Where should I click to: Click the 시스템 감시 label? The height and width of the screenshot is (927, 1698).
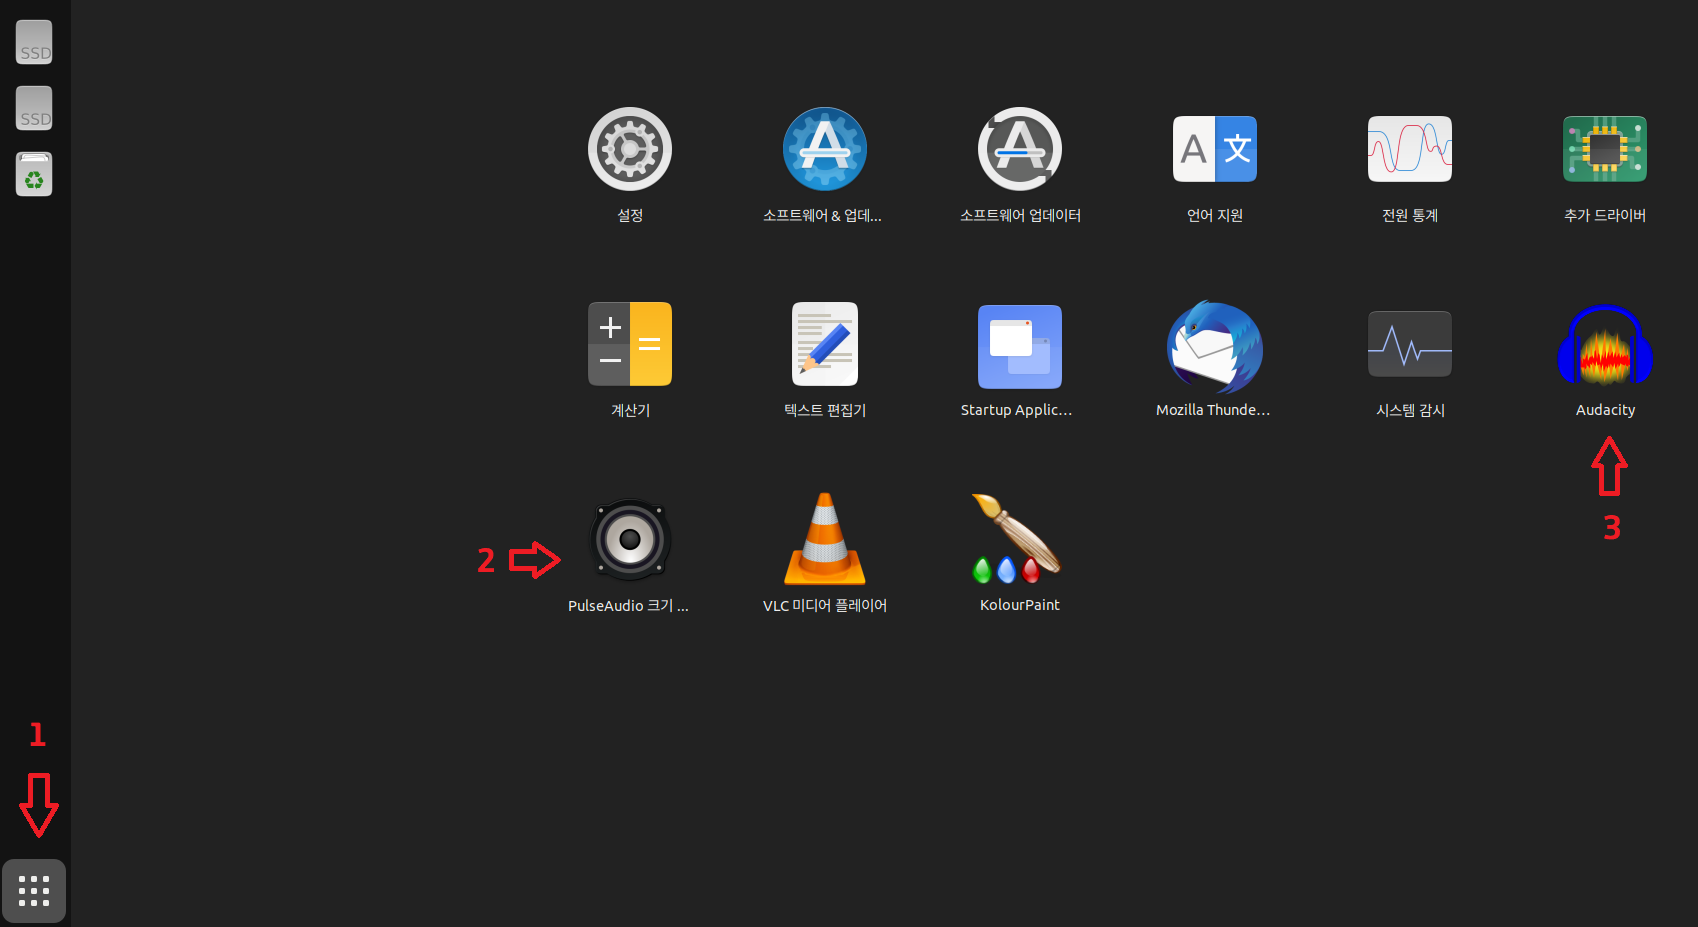(1410, 410)
